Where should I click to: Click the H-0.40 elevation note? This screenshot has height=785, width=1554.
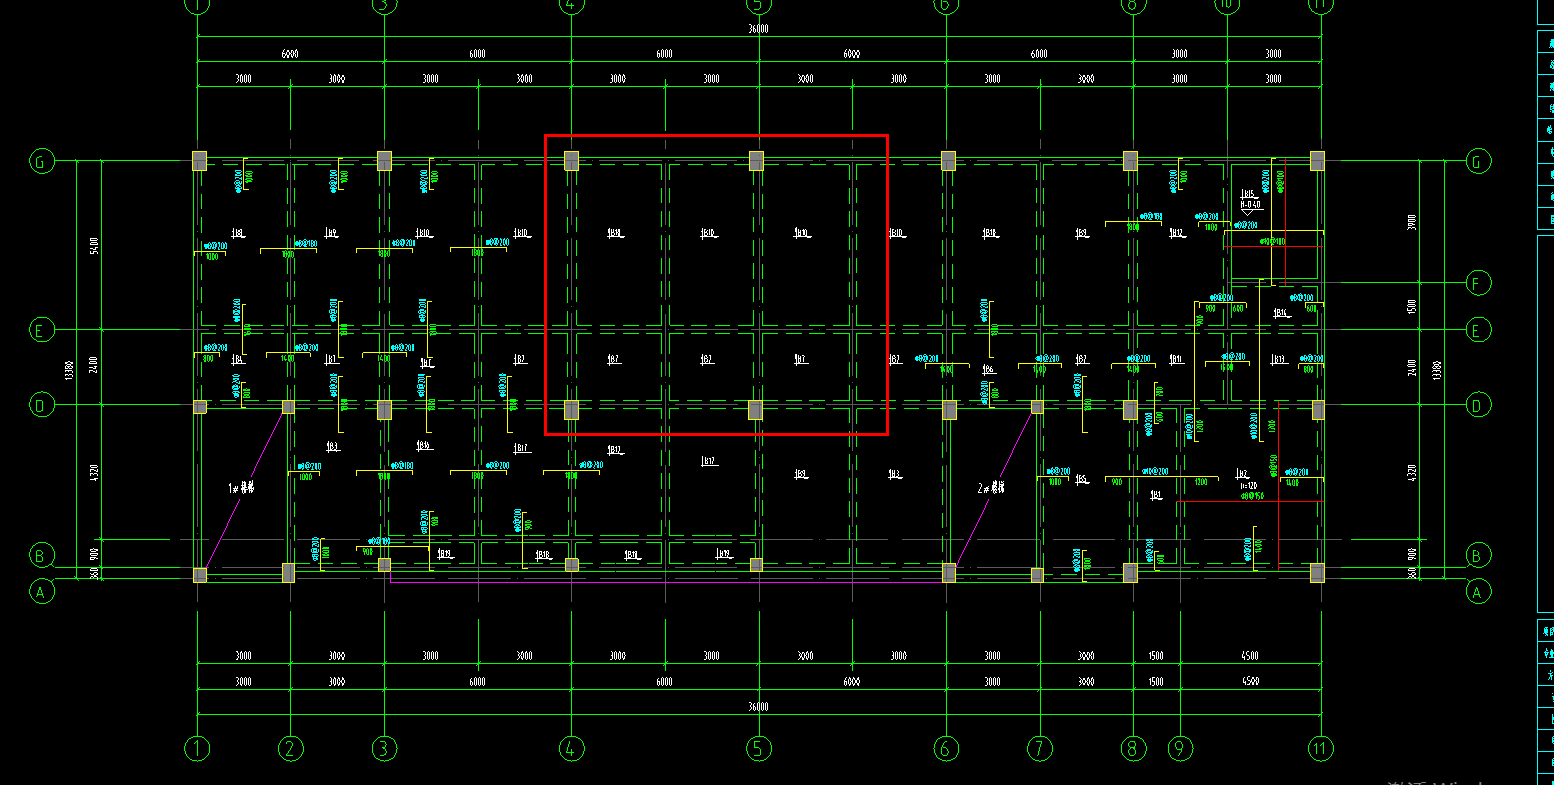pos(1250,205)
